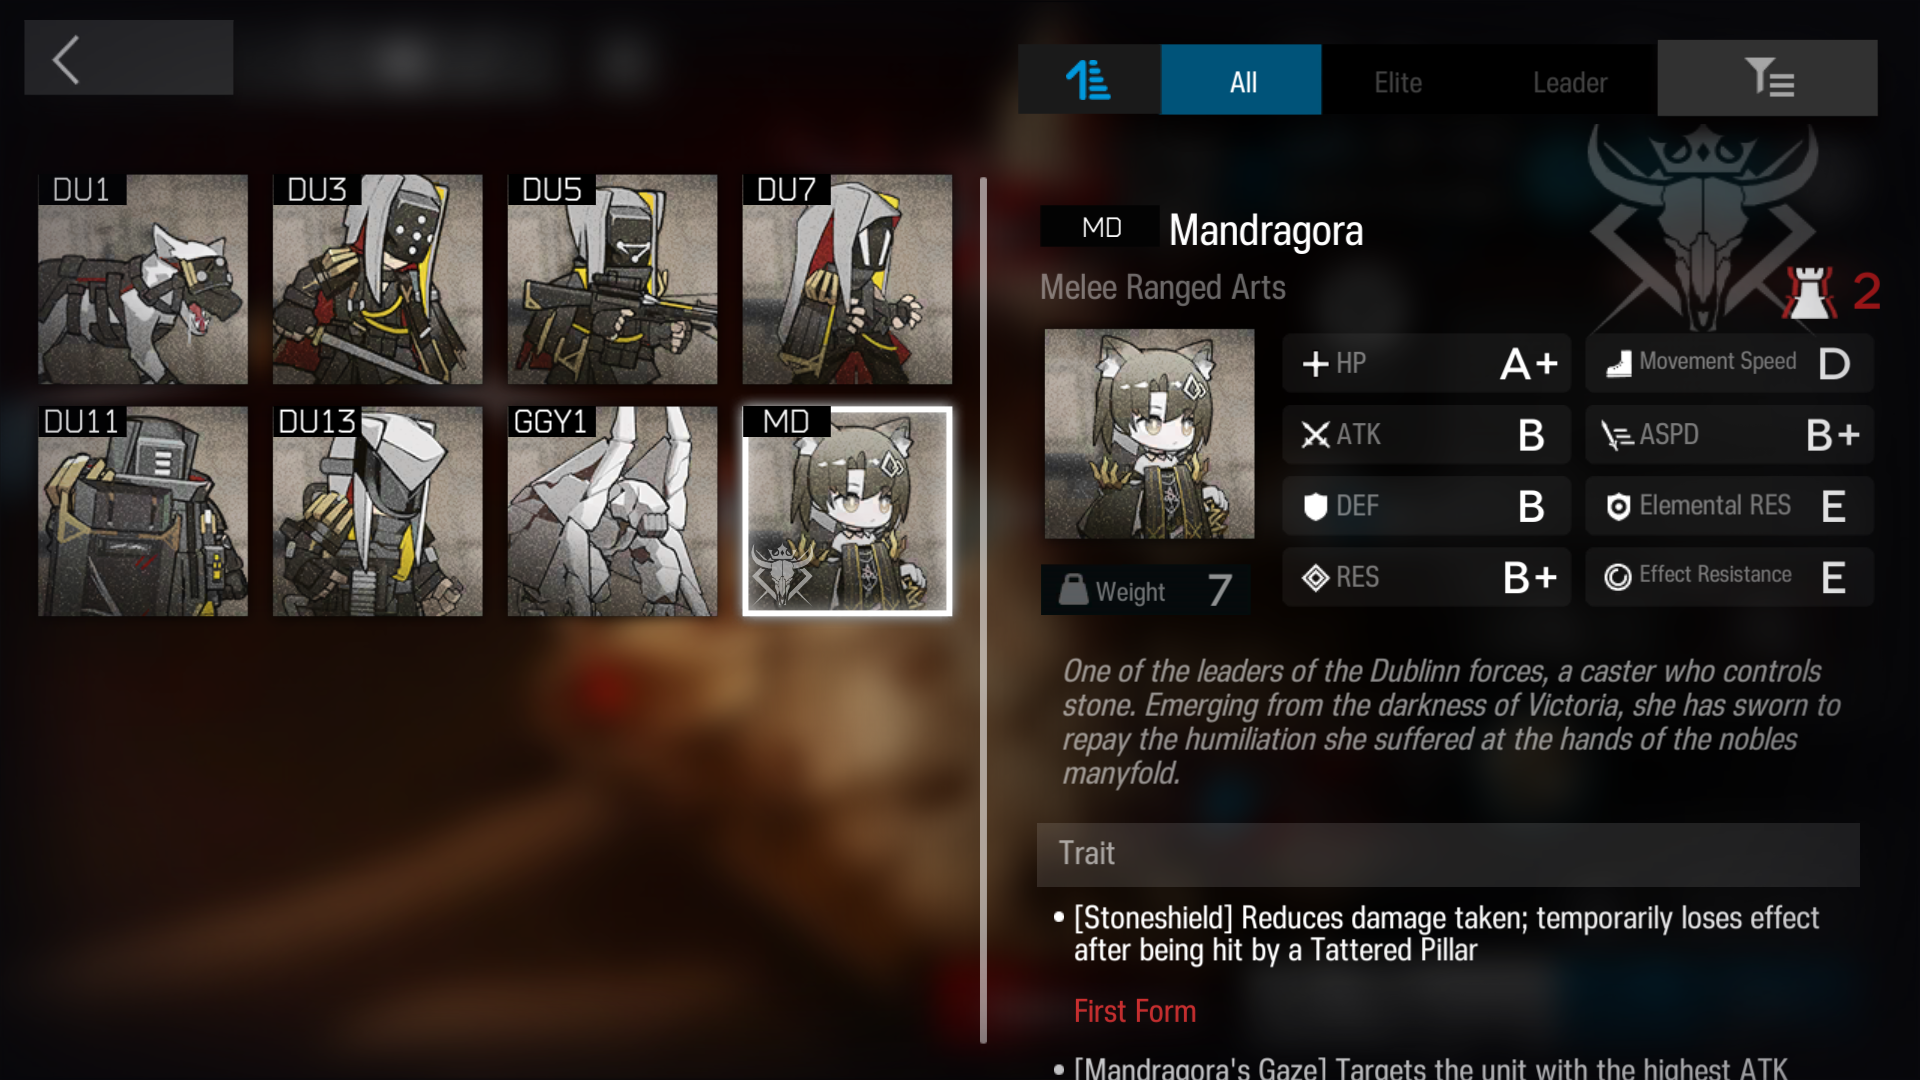Select the DU3 enemy thumbnail
Screen dimensions: 1920x1080
[x=377, y=279]
